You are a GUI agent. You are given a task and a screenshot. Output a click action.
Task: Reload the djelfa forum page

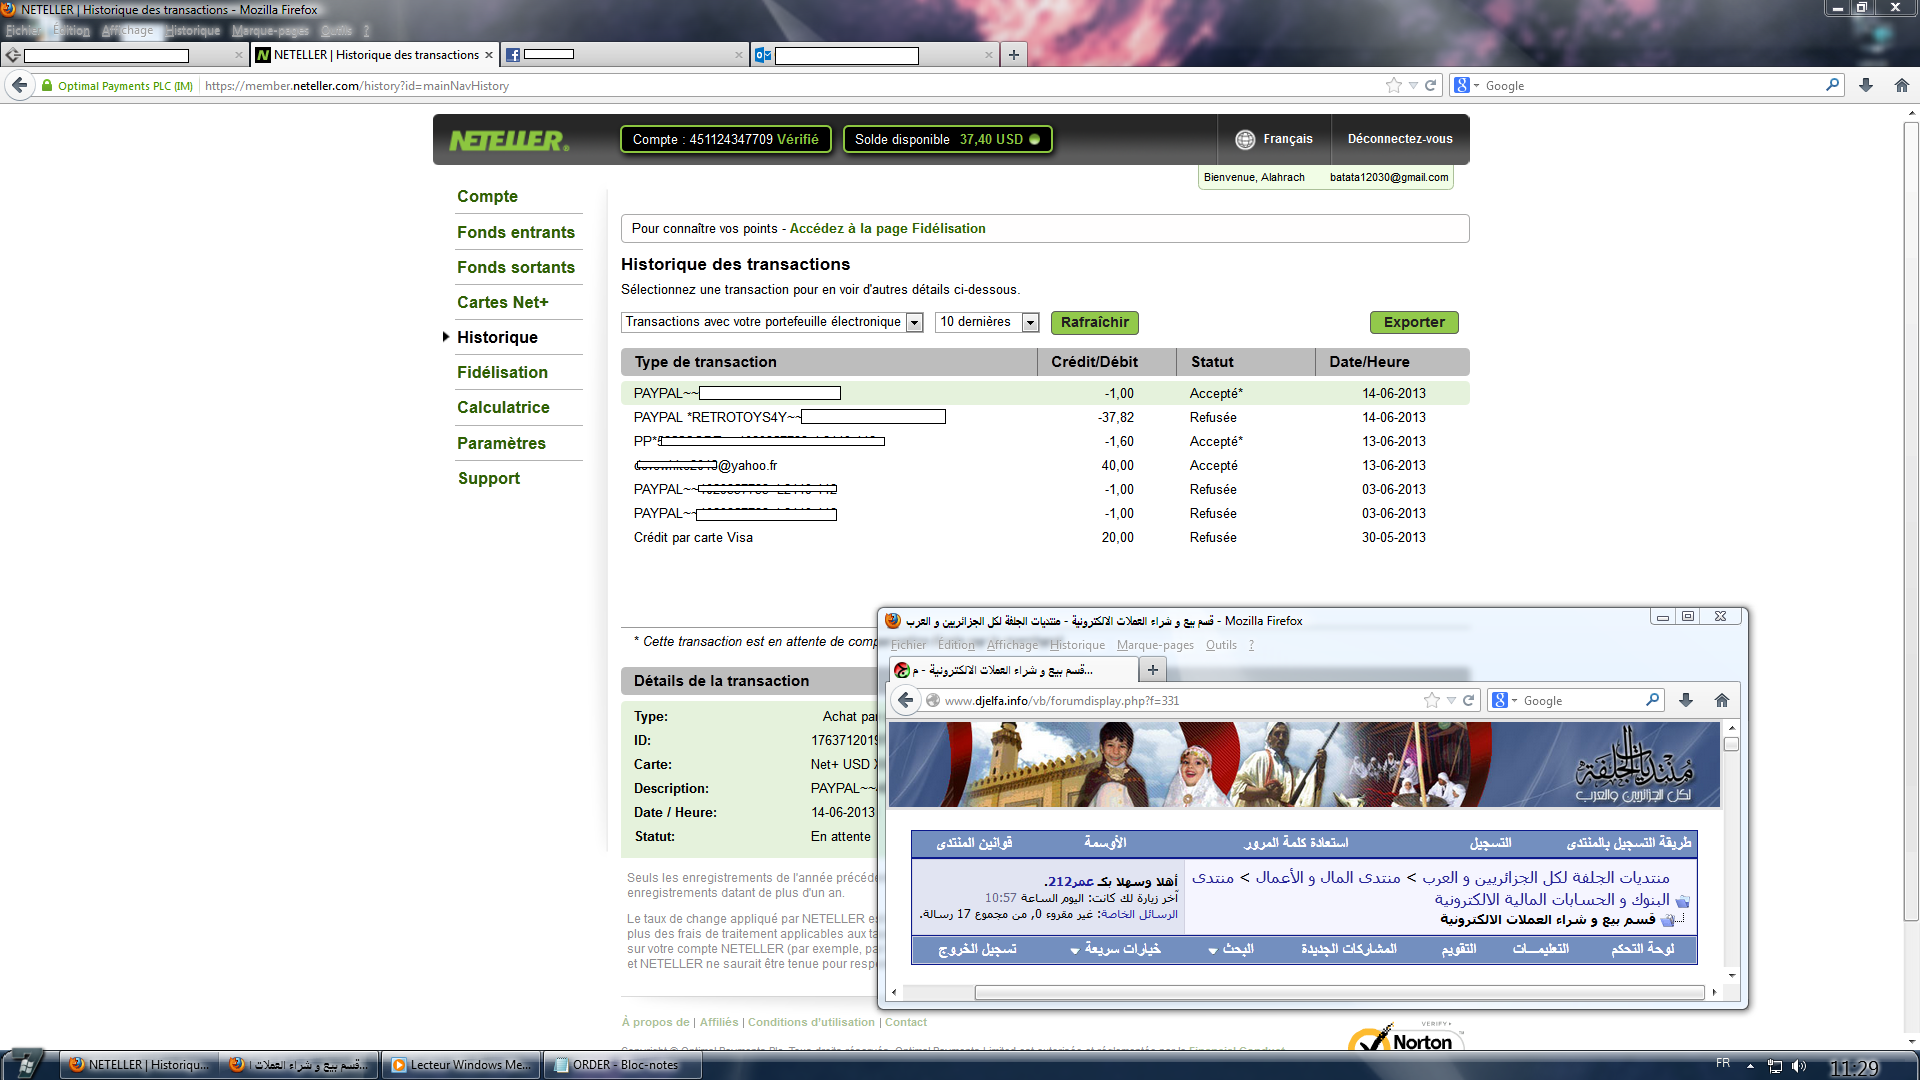point(1468,700)
